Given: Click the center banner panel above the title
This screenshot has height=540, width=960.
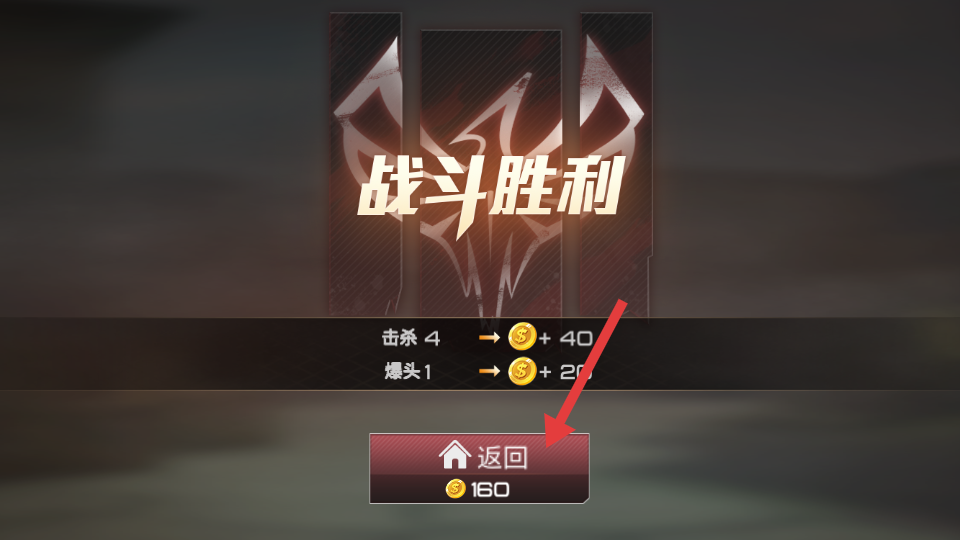Looking at the screenshot, I should [491, 92].
